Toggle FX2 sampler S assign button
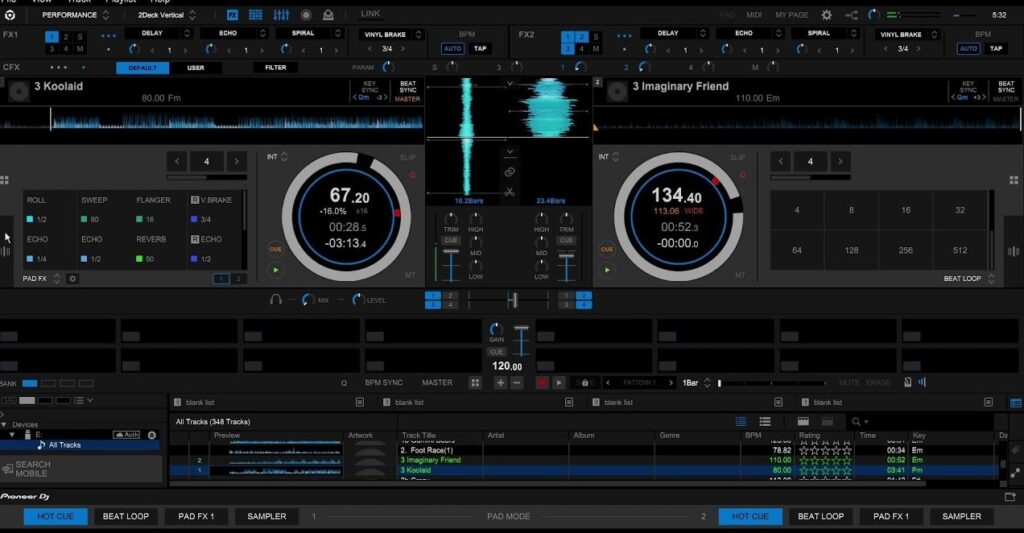Image resolution: width=1024 pixels, height=533 pixels. point(595,37)
